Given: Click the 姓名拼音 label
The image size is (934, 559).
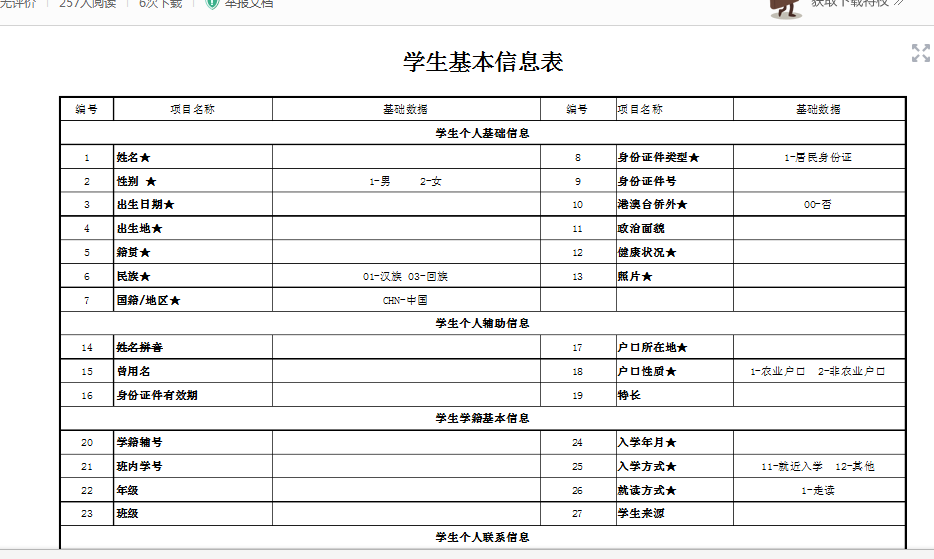Looking at the screenshot, I should (x=139, y=347).
